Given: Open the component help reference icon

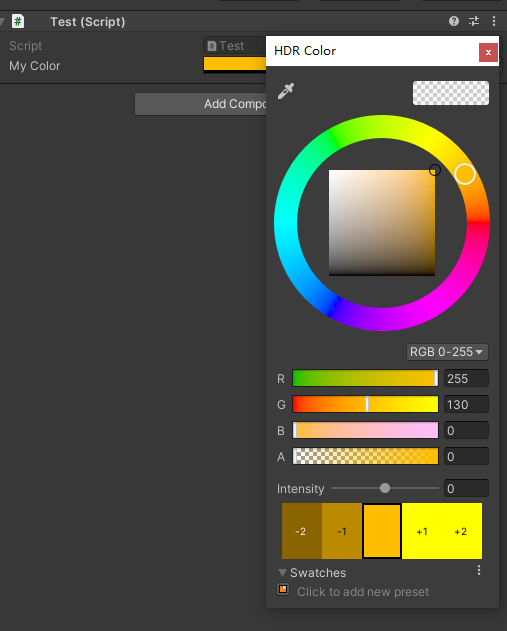Looking at the screenshot, I should [454, 21].
